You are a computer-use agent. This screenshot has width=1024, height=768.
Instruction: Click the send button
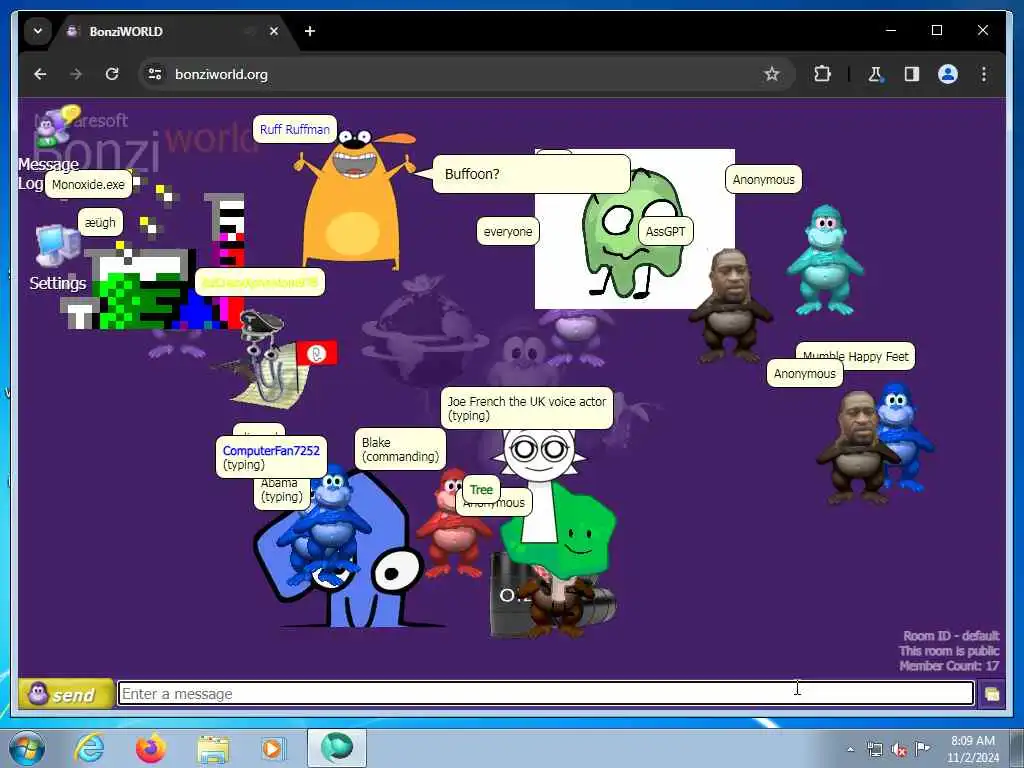[65, 694]
